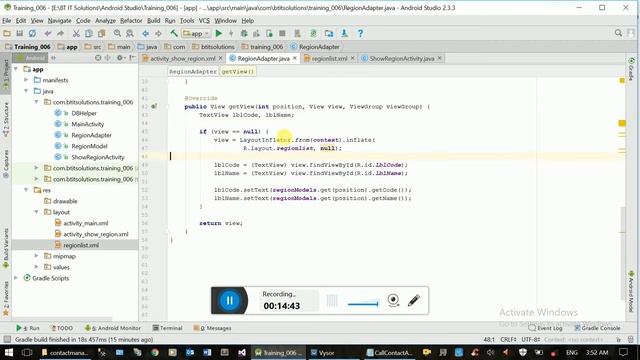Open the app run configuration dropdown
Image resolution: width=640 pixels, height=360 pixels.
196,33
